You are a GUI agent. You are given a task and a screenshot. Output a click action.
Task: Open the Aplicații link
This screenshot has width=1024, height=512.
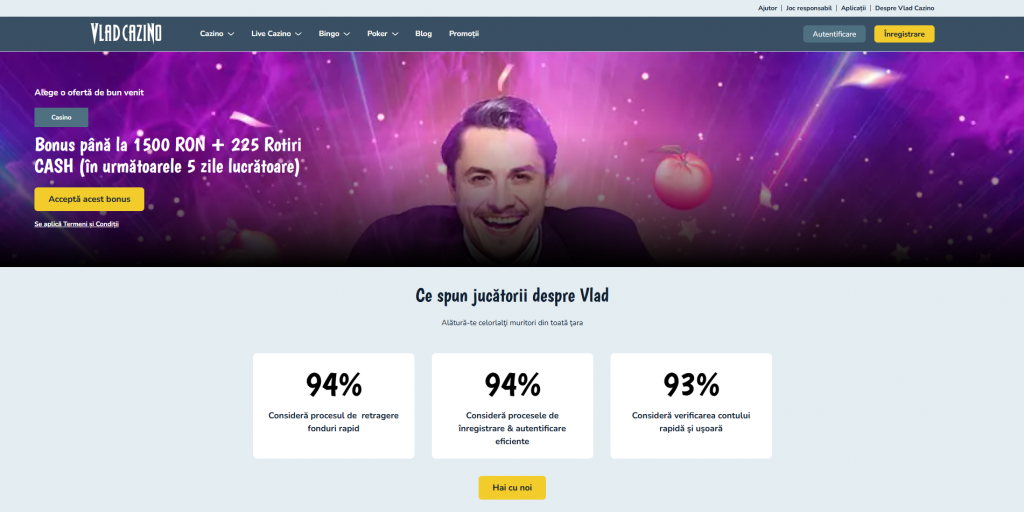click(x=853, y=8)
